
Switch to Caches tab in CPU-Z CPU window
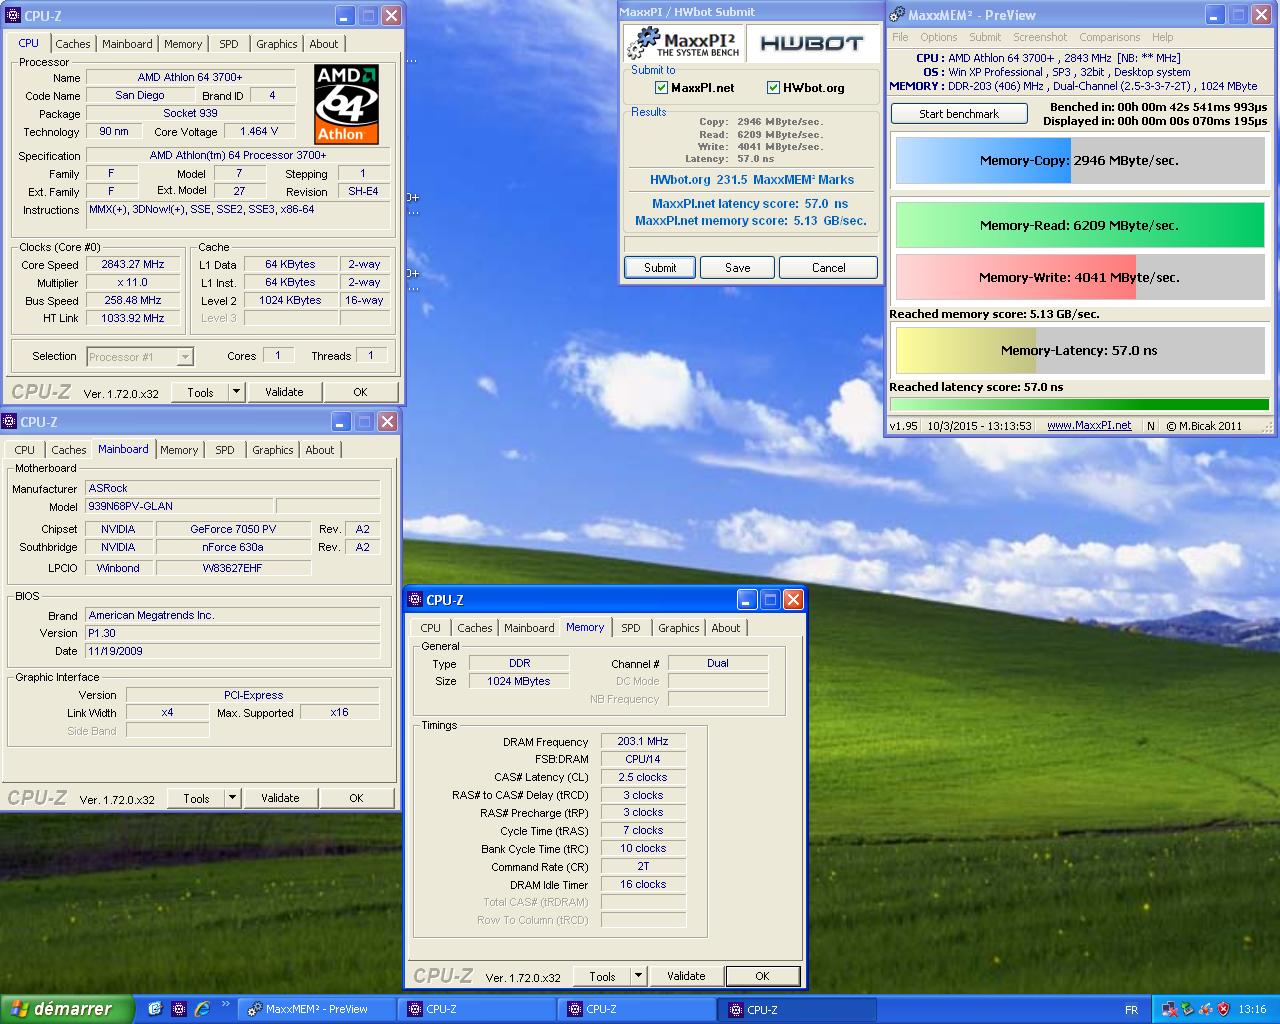click(x=73, y=44)
